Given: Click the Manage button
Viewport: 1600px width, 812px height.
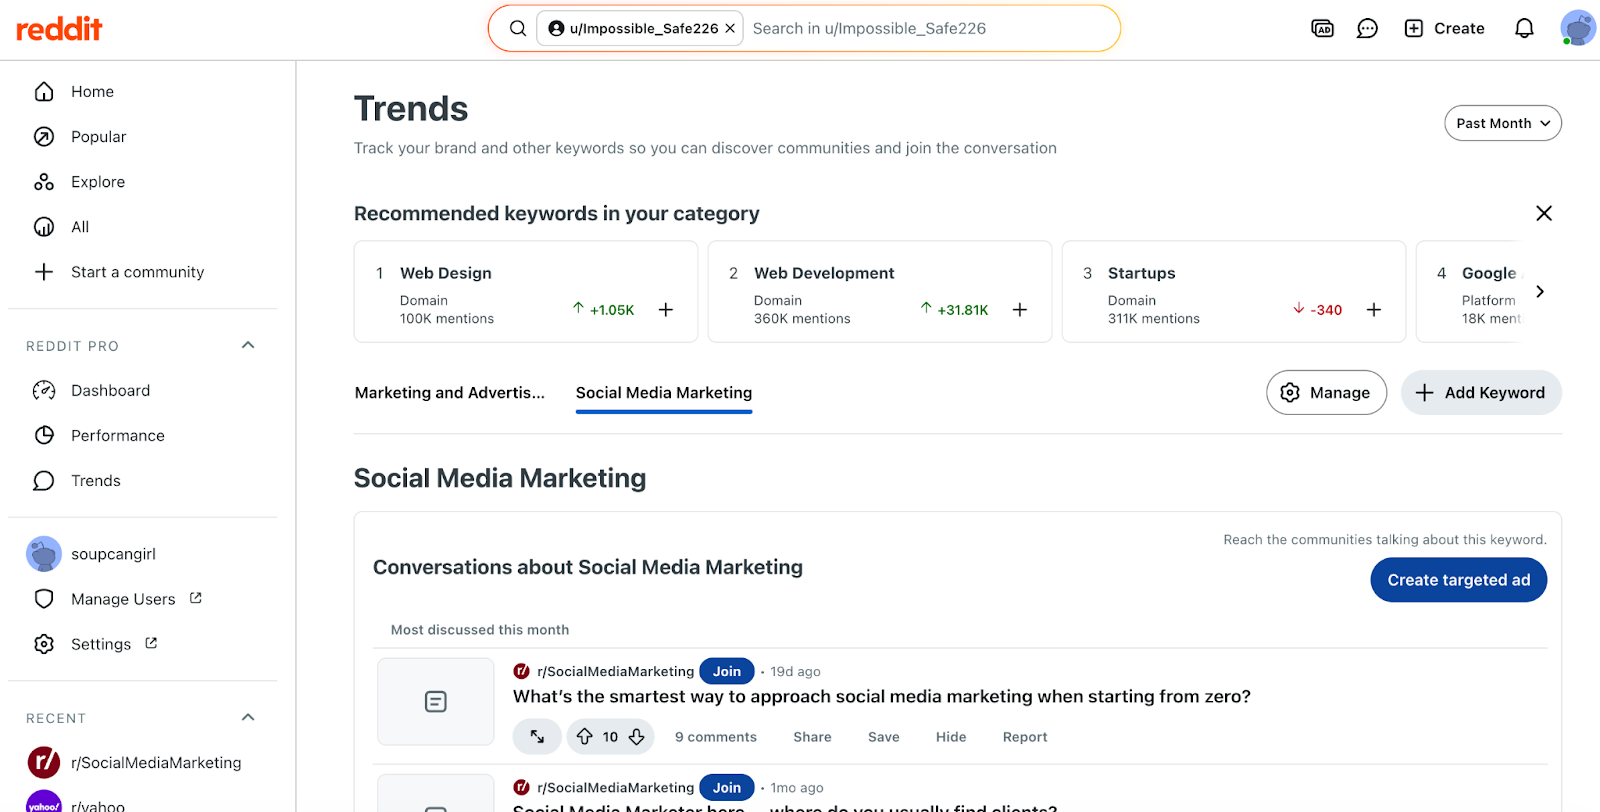Looking at the screenshot, I should pyautogui.click(x=1326, y=392).
